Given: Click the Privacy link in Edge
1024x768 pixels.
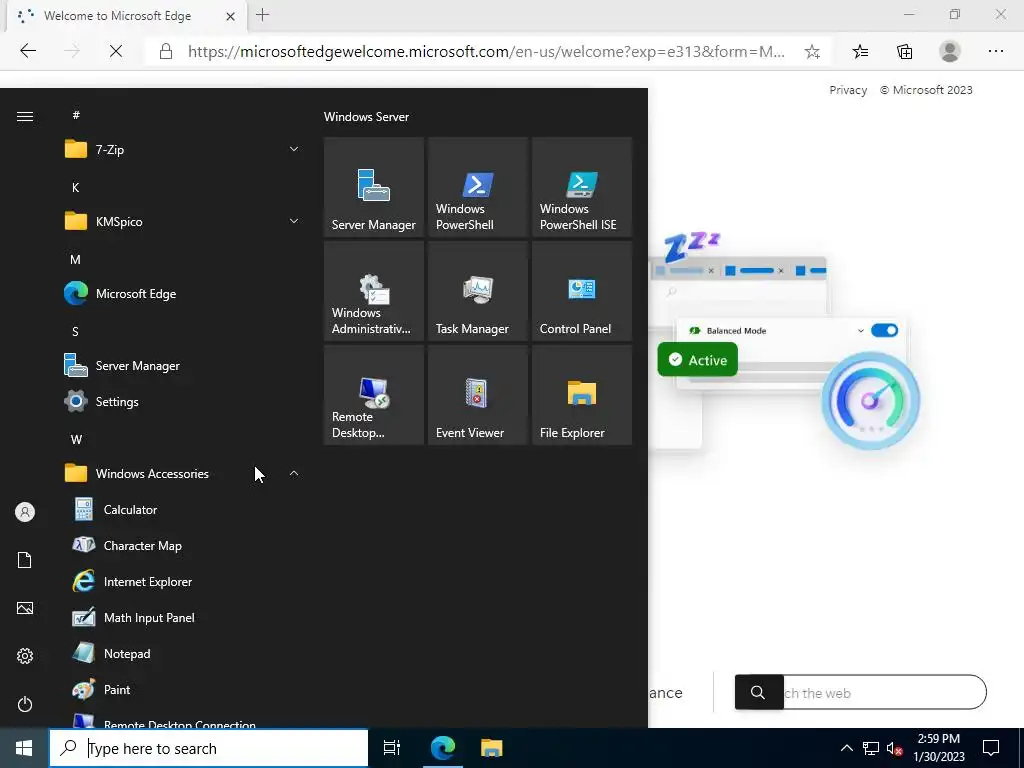Looking at the screenshot, I should tap(848, 90).
